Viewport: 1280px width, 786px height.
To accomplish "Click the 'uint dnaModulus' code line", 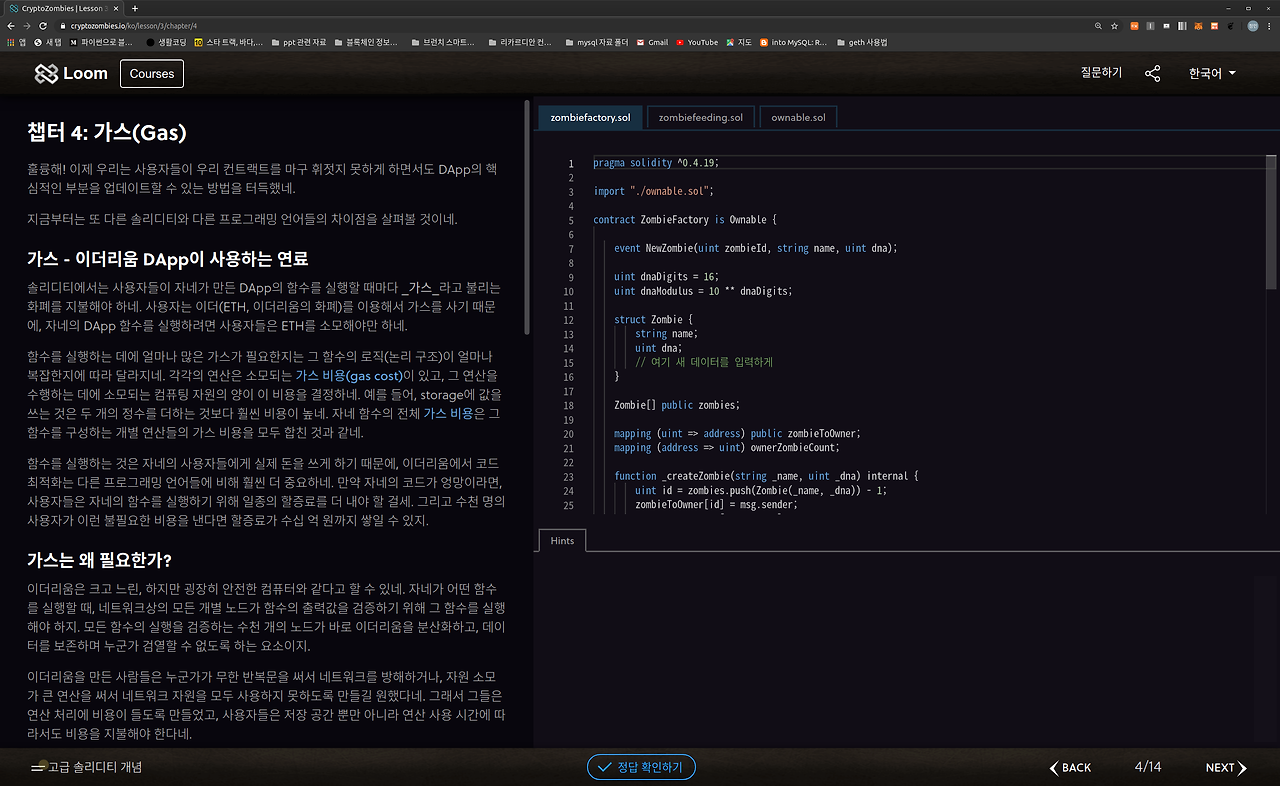I will 703,291.
